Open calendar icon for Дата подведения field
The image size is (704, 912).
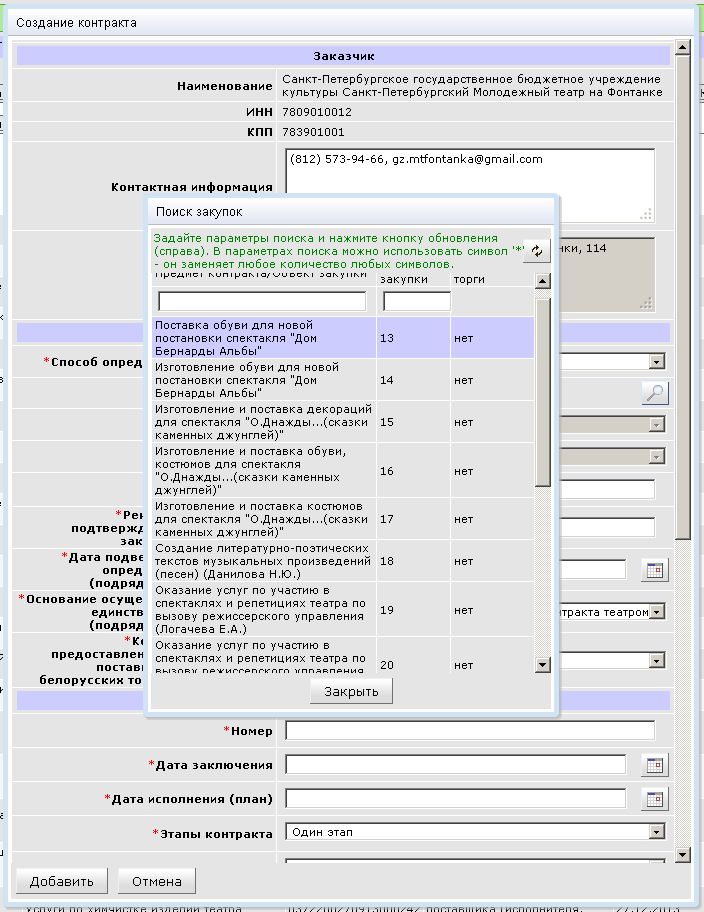[655, 569]
